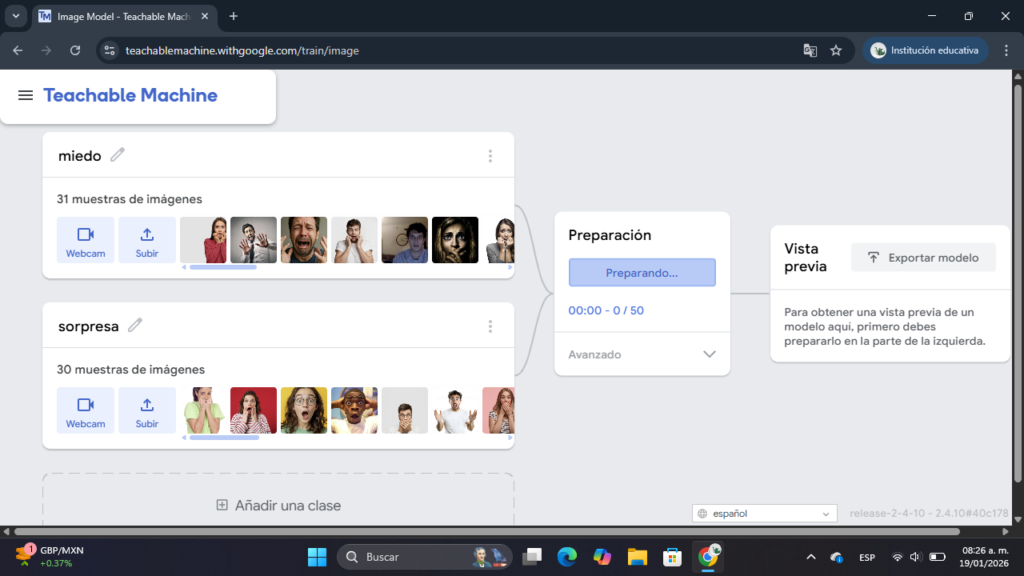Open the miedo class three-dot options menu
The height and width of the screenshot is (576, 1024).
pyautogui.click(x=490, y=156)
